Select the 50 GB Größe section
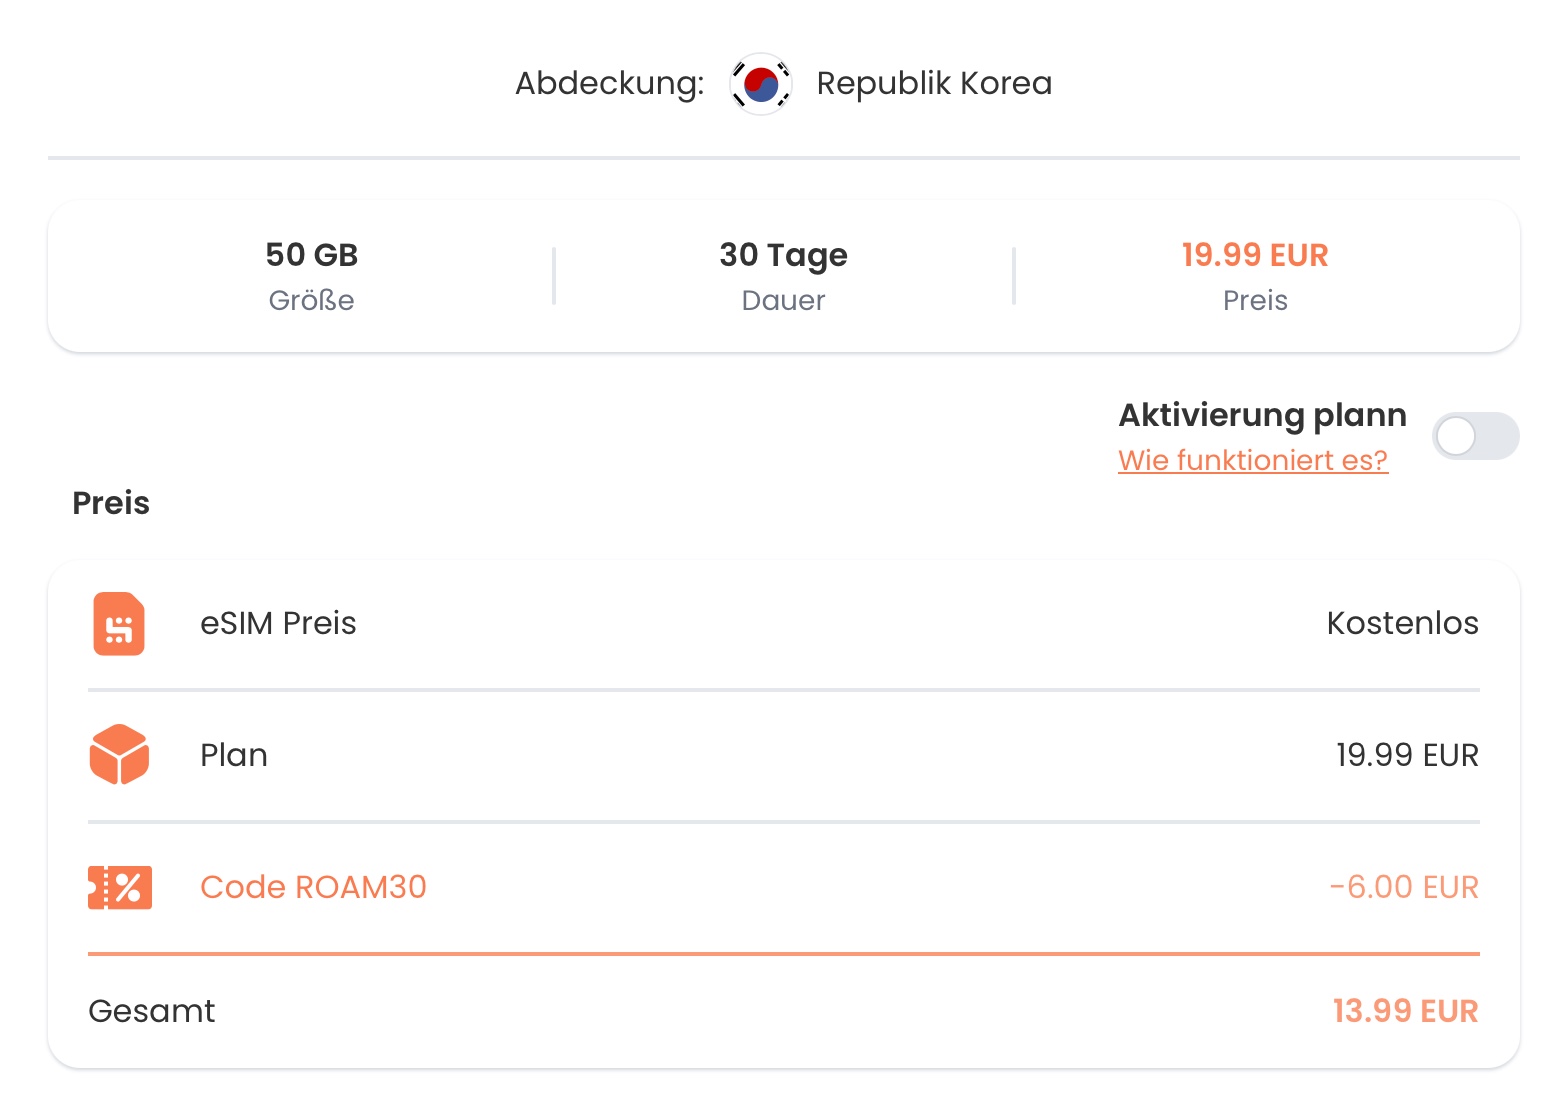Image resolution: width=1556 pixels, height=1106 pixels. pyautogui.click(x=311, y=274)
